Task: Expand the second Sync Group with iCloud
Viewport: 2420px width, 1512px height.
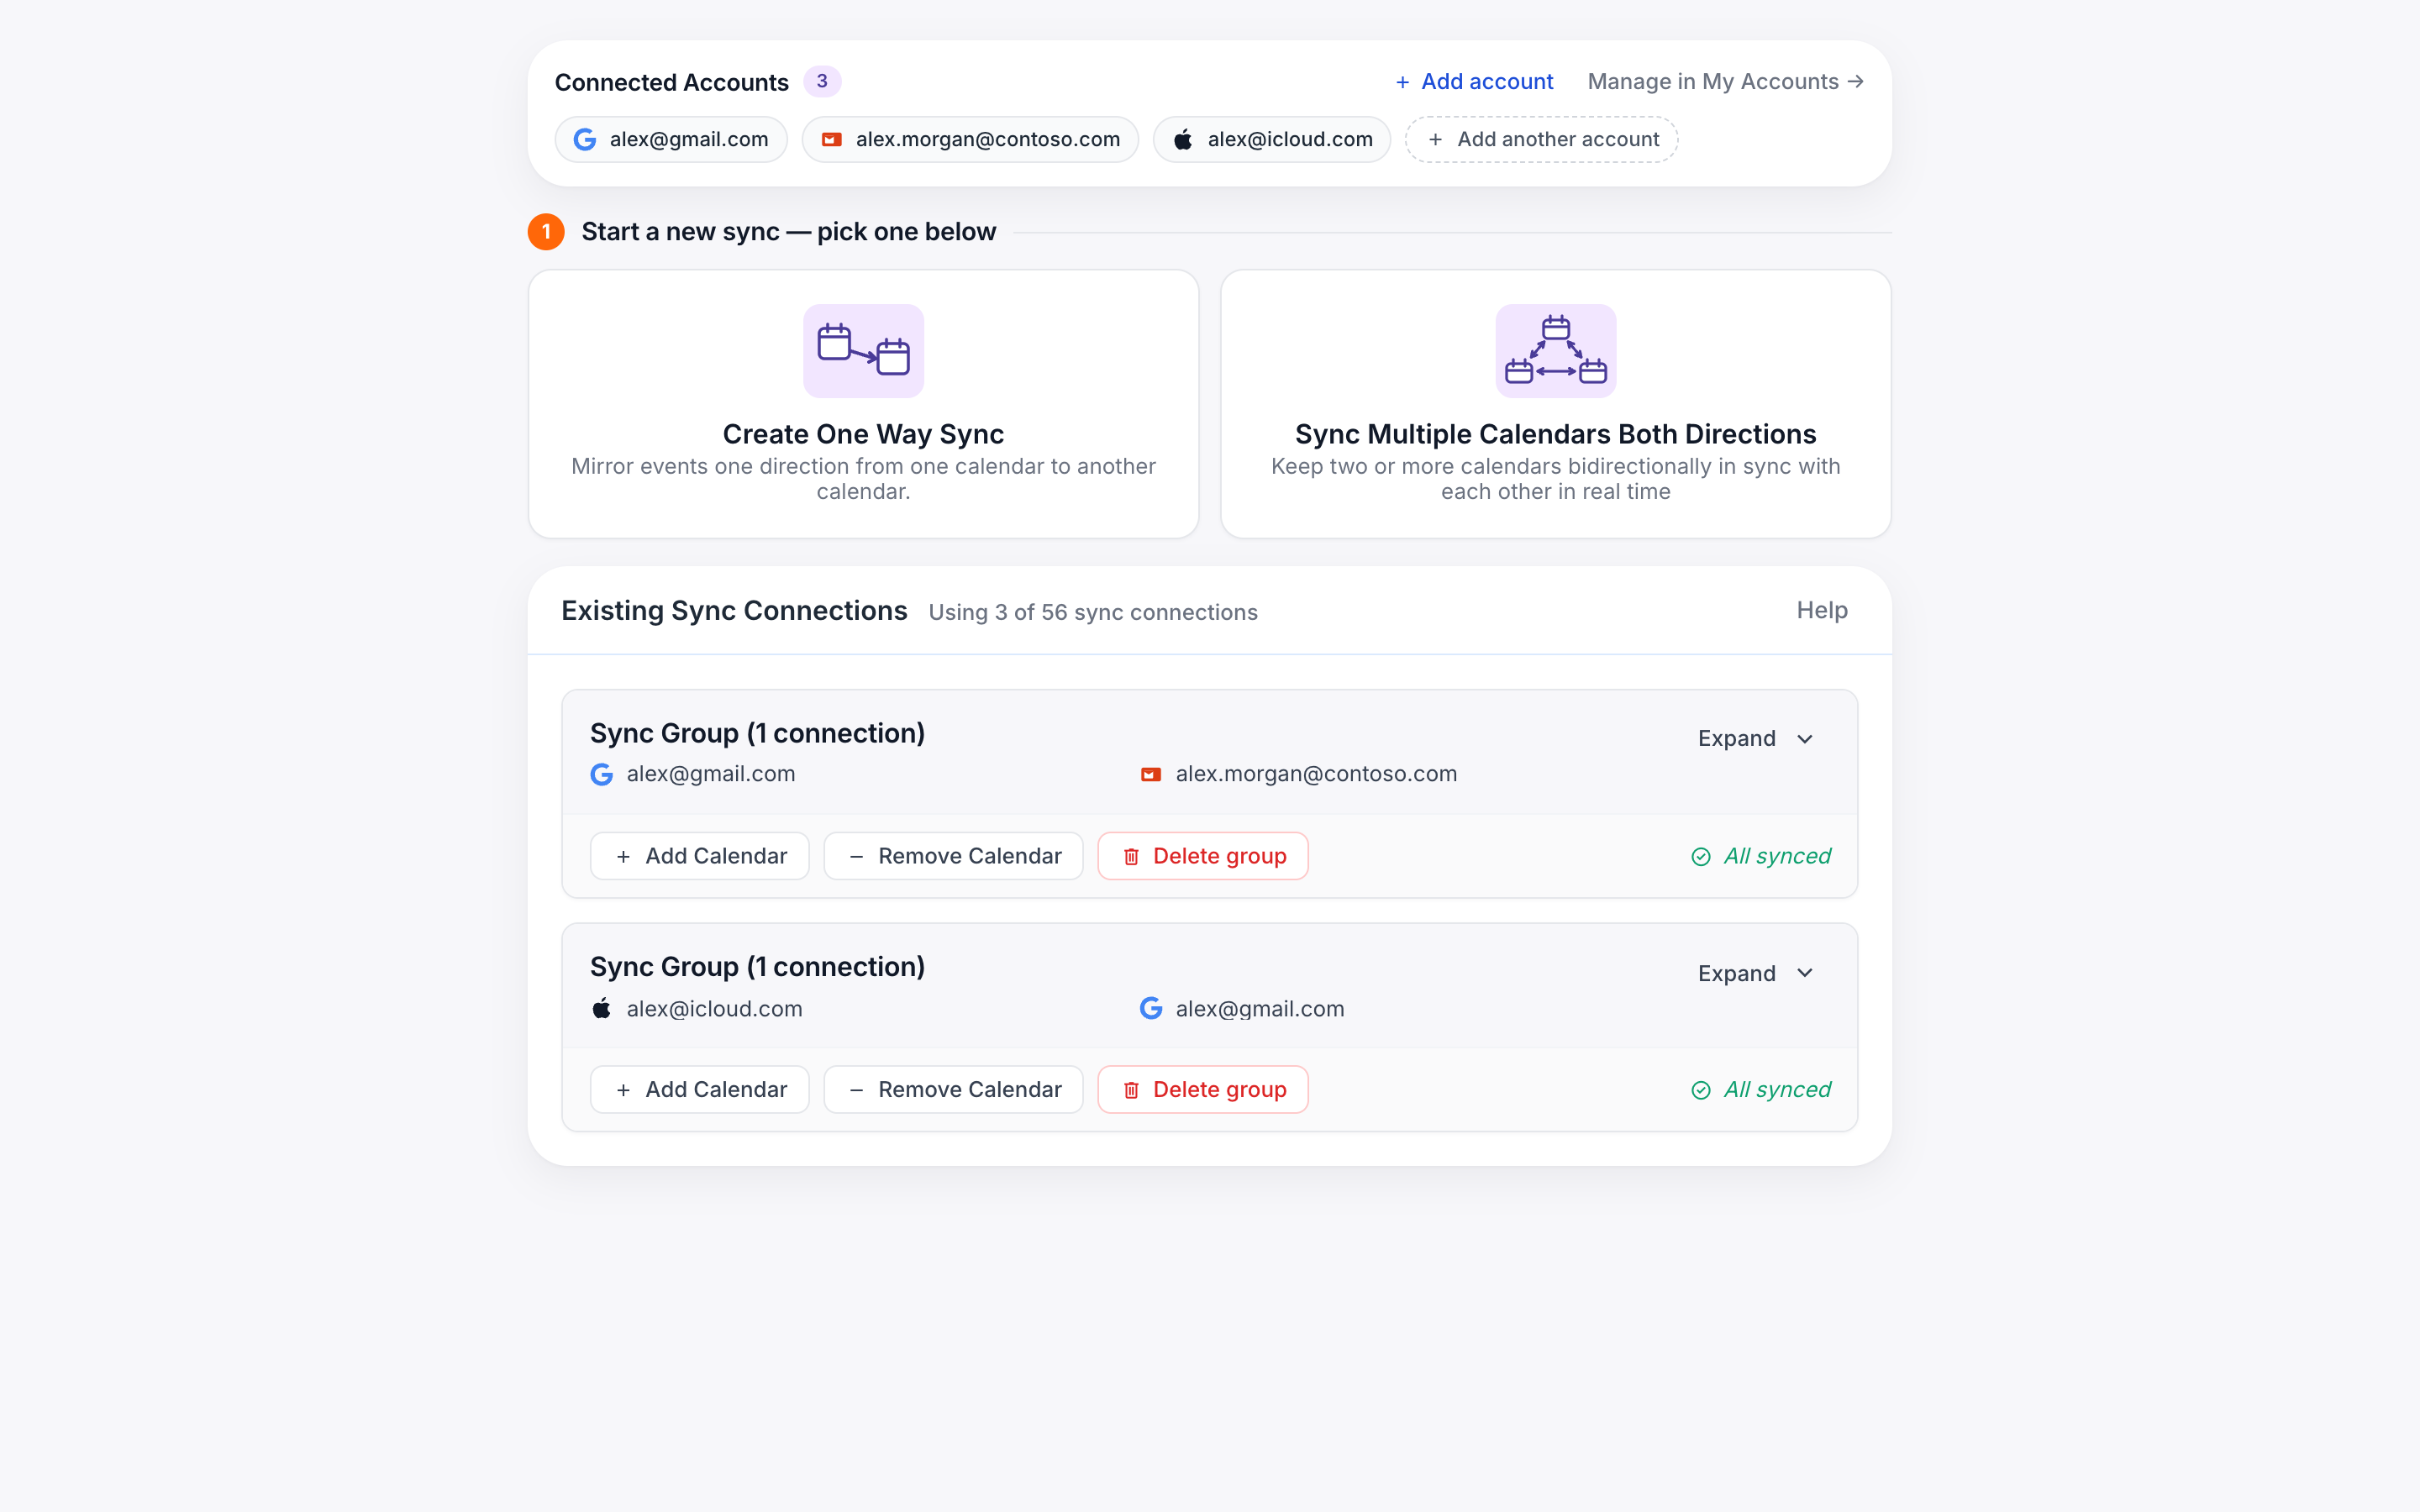Action: (x=1755, y=973)
